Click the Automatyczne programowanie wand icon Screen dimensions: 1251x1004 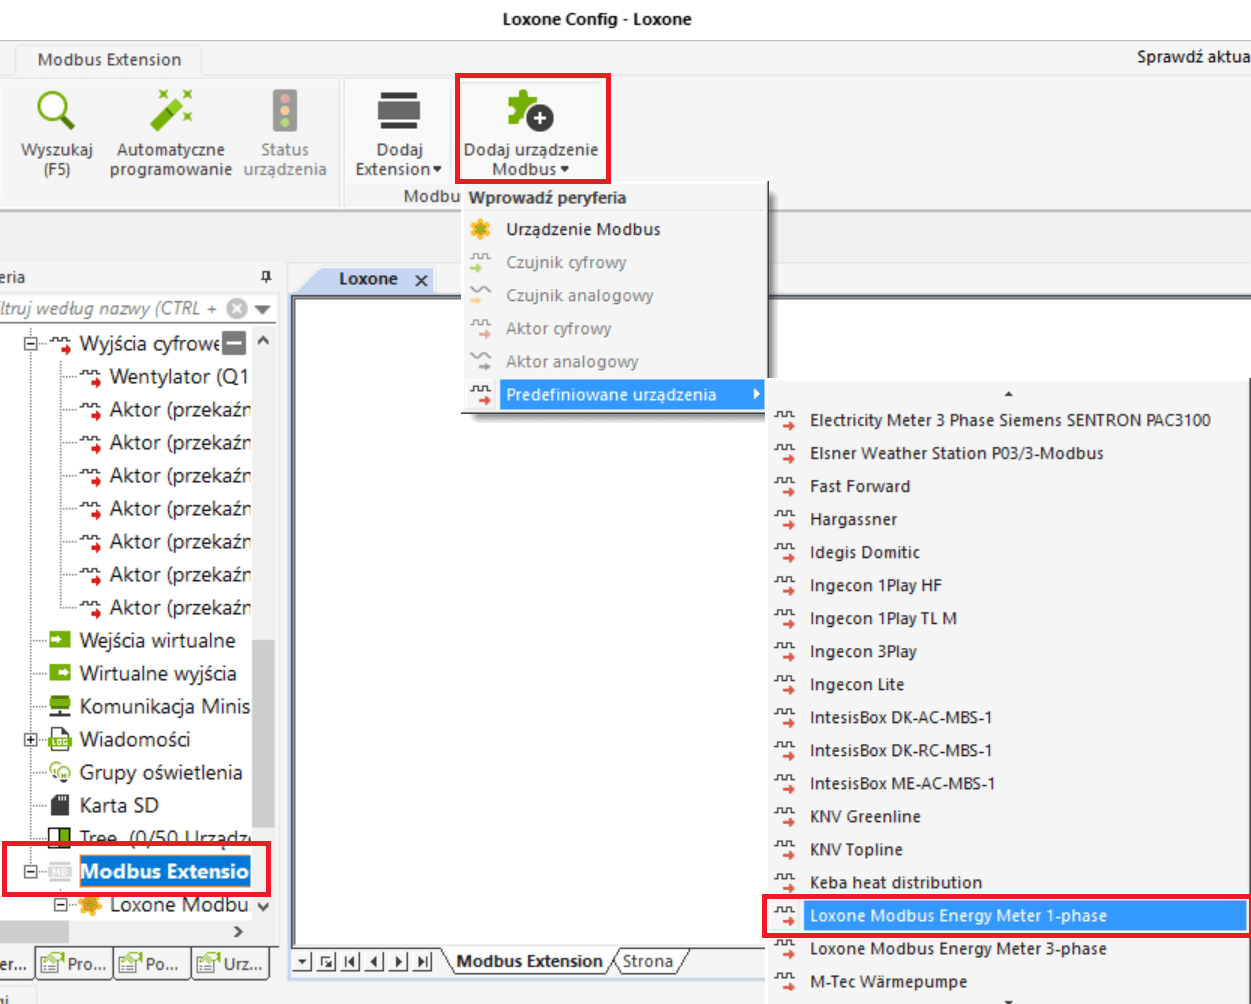click(171, 111)
